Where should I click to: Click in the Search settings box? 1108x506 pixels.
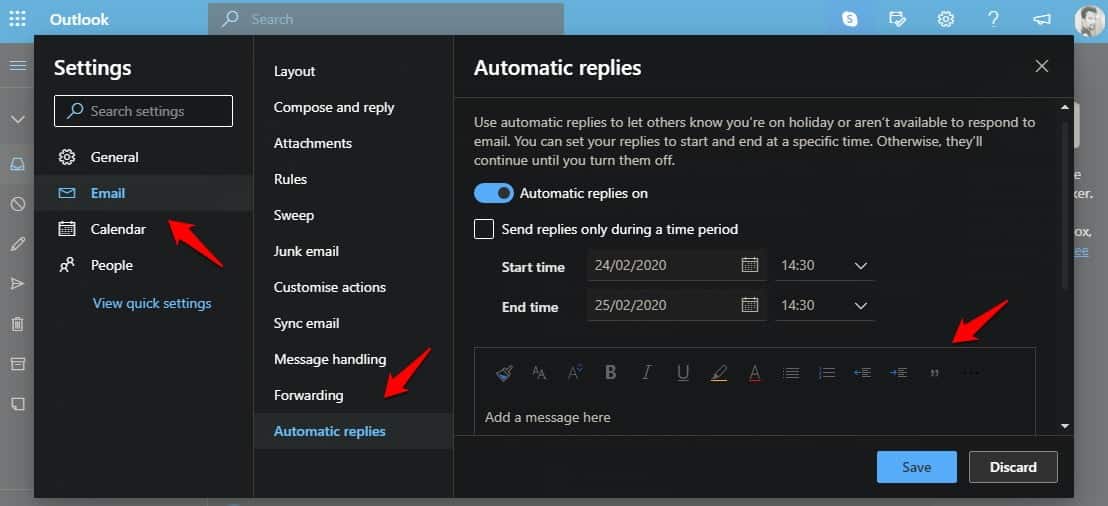(143, 111)
